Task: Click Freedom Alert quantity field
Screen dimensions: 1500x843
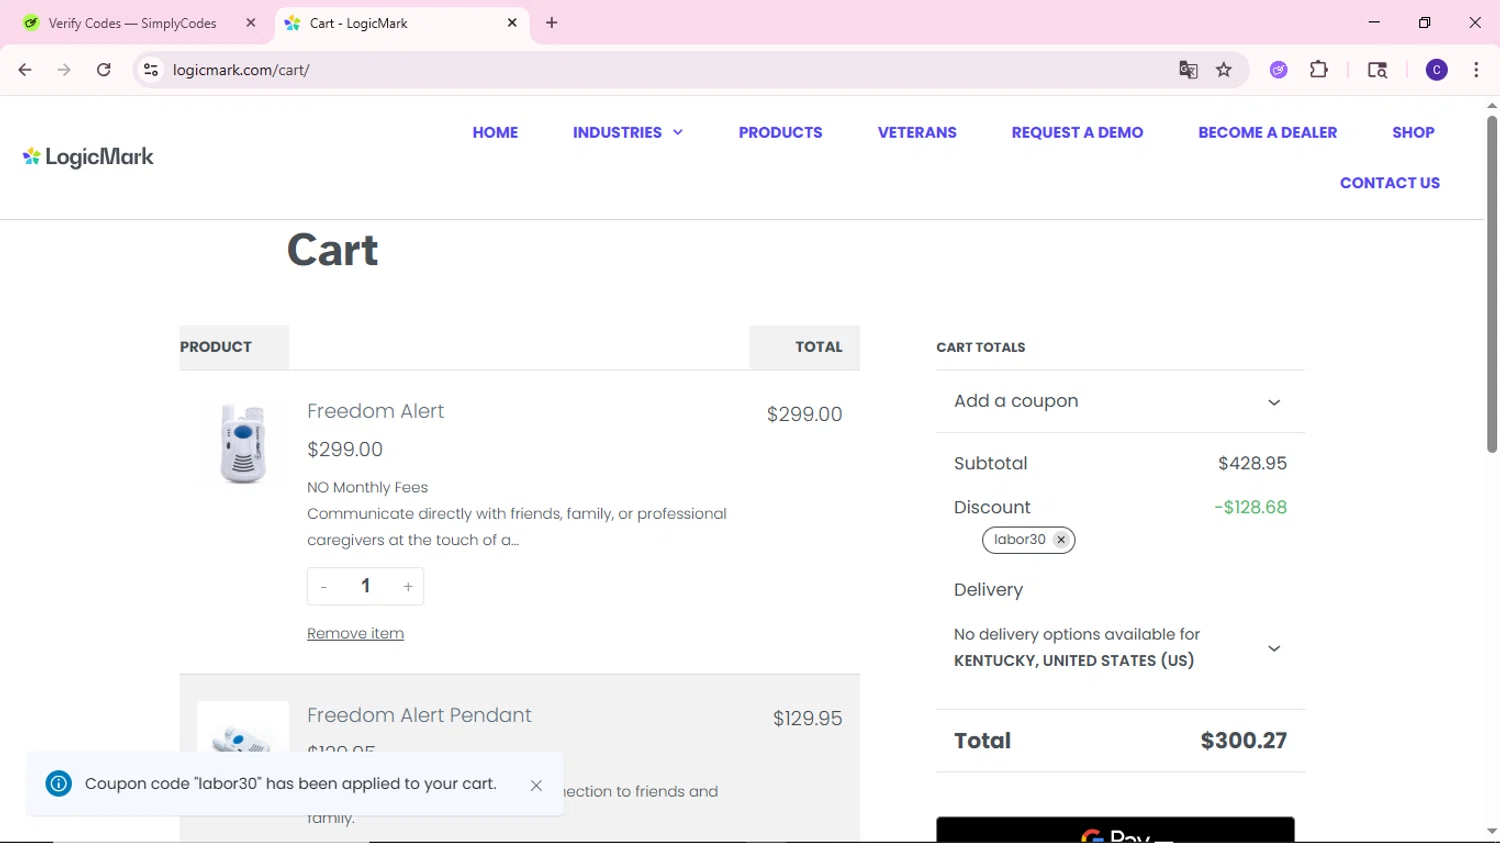Action: 366,587
